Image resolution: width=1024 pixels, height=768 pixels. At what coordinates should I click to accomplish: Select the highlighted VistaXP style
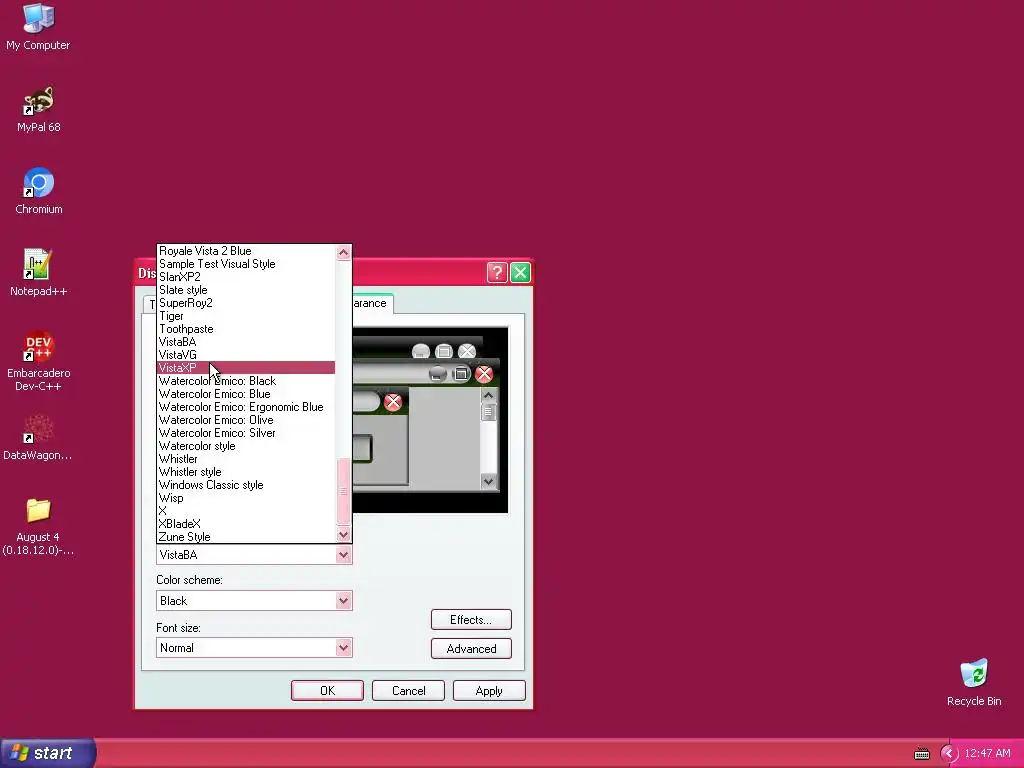[x=246, y=368]
